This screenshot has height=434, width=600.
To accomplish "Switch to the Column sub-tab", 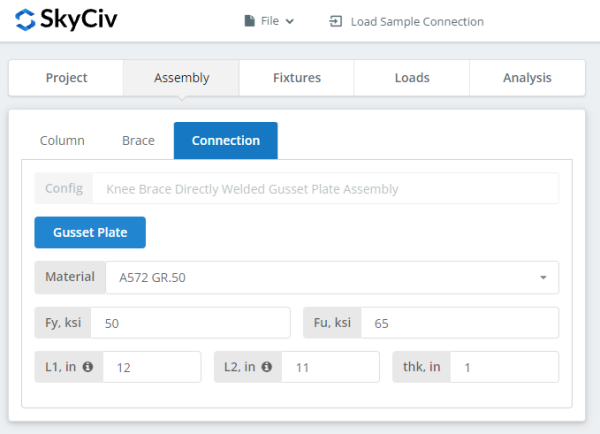I will pos(62,141).
